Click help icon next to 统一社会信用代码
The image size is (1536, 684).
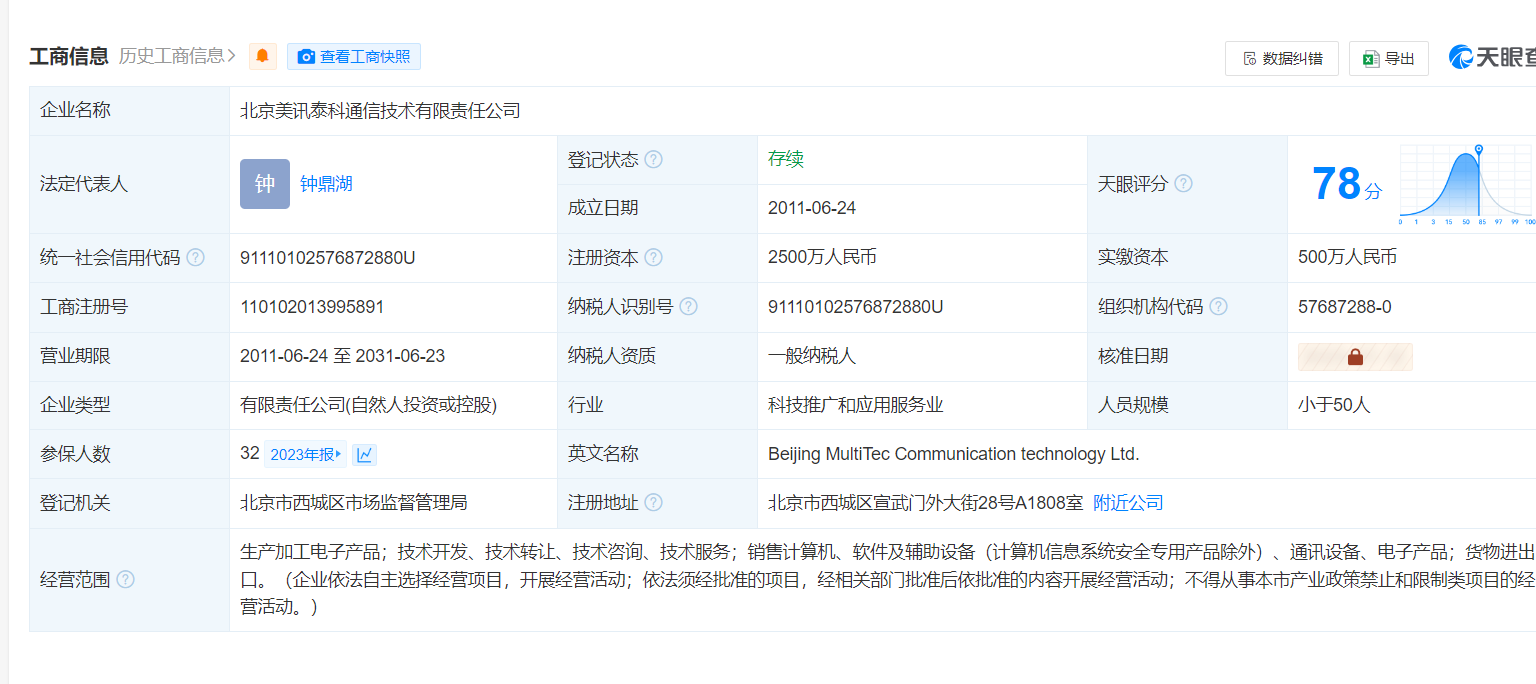[195, 258]
